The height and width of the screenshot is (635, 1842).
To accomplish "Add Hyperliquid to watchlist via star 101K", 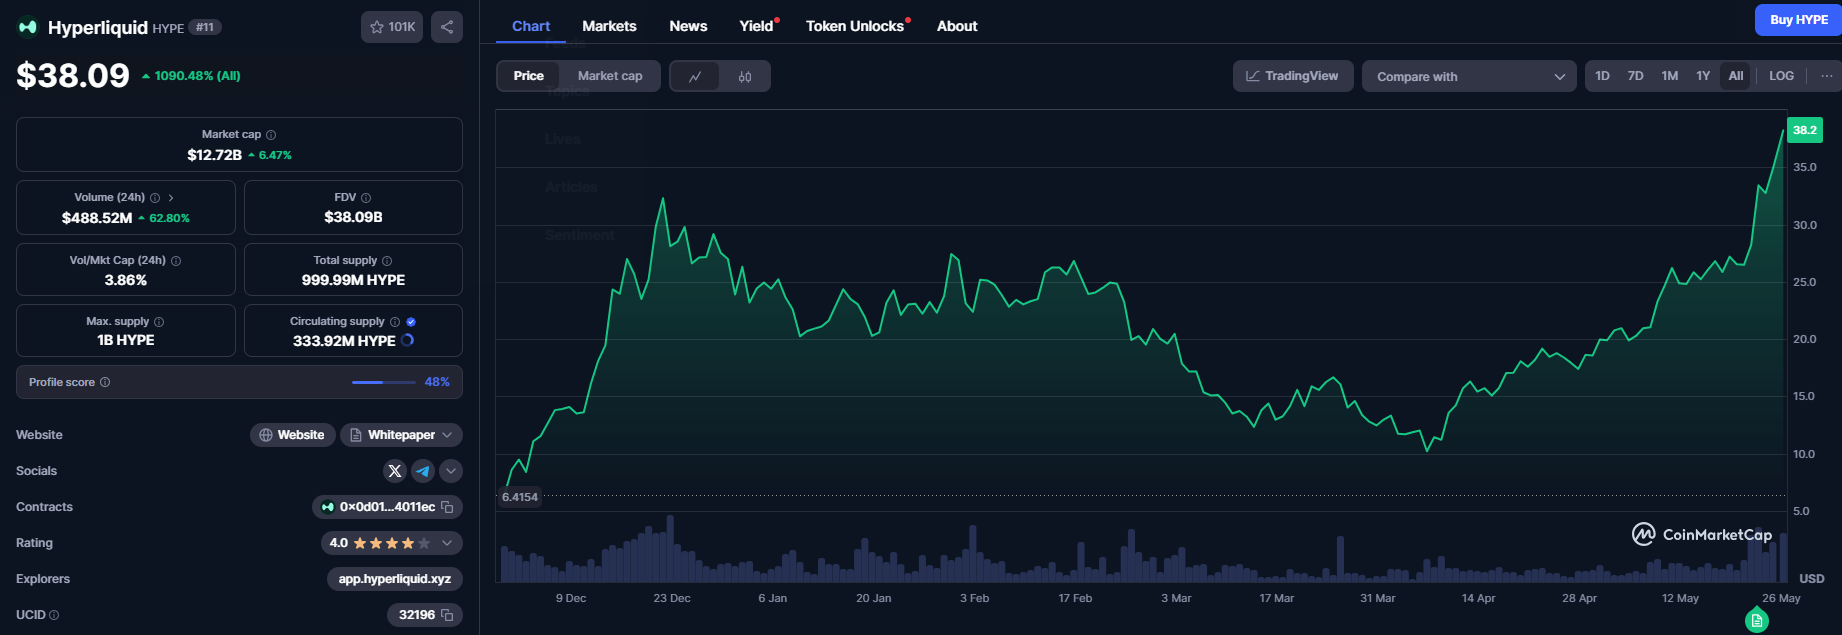I will tap(392, 27).
